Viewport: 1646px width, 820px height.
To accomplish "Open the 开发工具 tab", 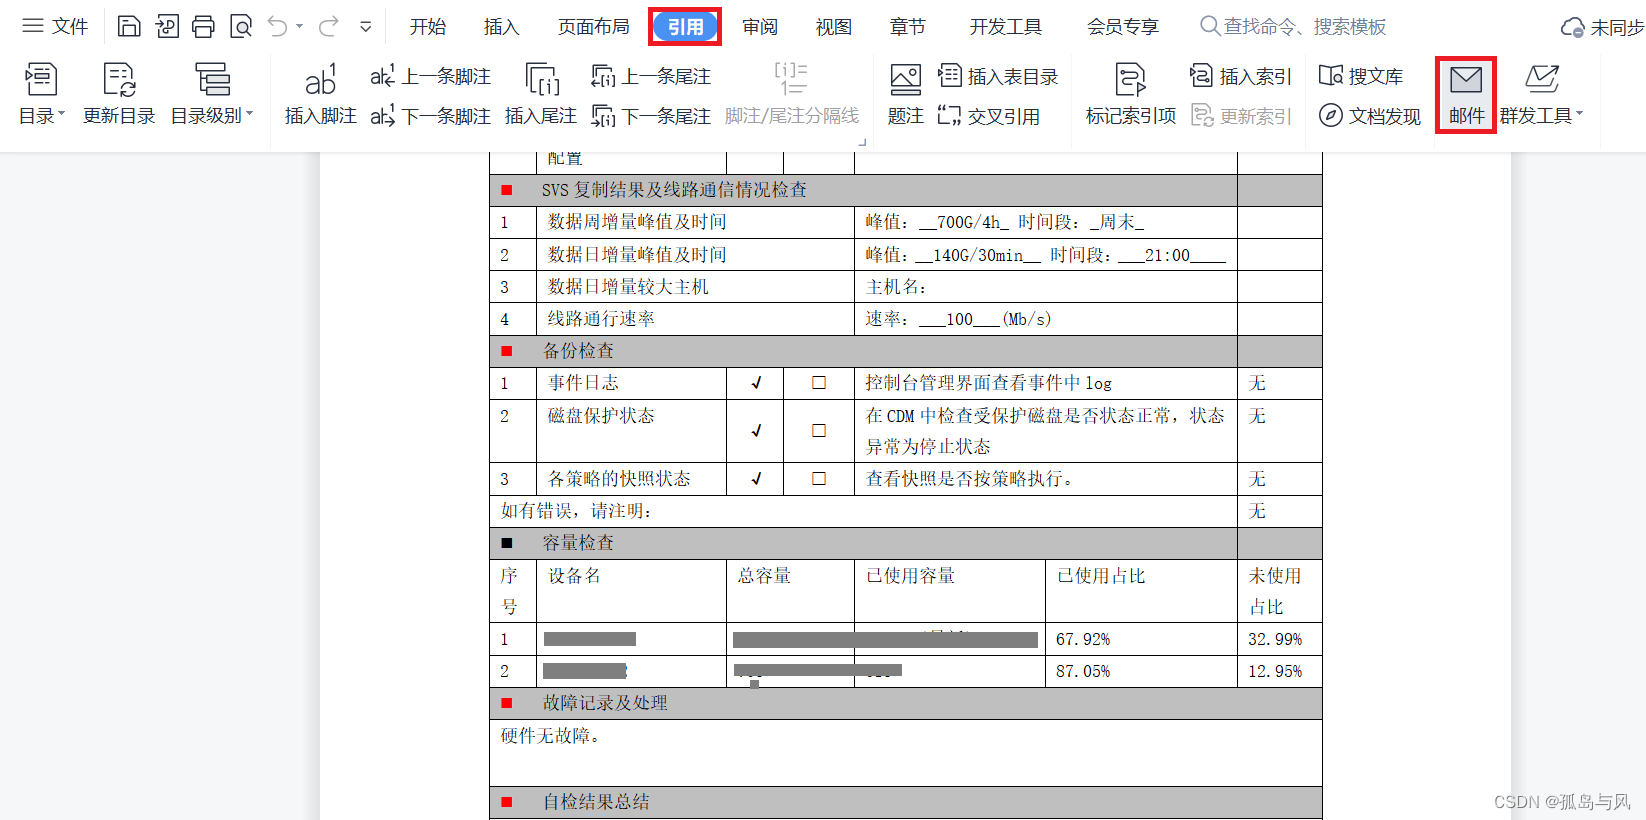I will [1006, 27].
